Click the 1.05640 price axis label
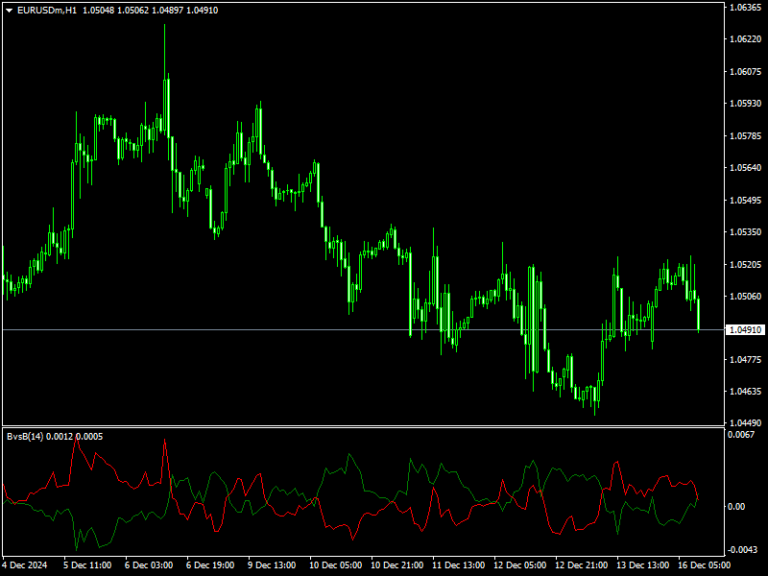 click(x=745, y=168)
